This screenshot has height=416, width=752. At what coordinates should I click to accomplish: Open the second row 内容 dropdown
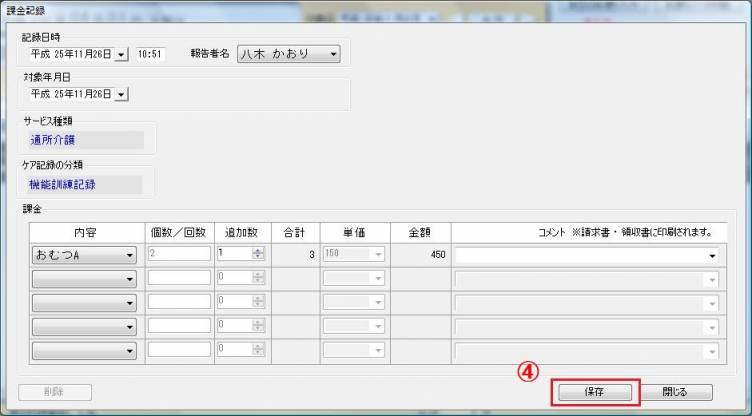(x=130, y=278)
